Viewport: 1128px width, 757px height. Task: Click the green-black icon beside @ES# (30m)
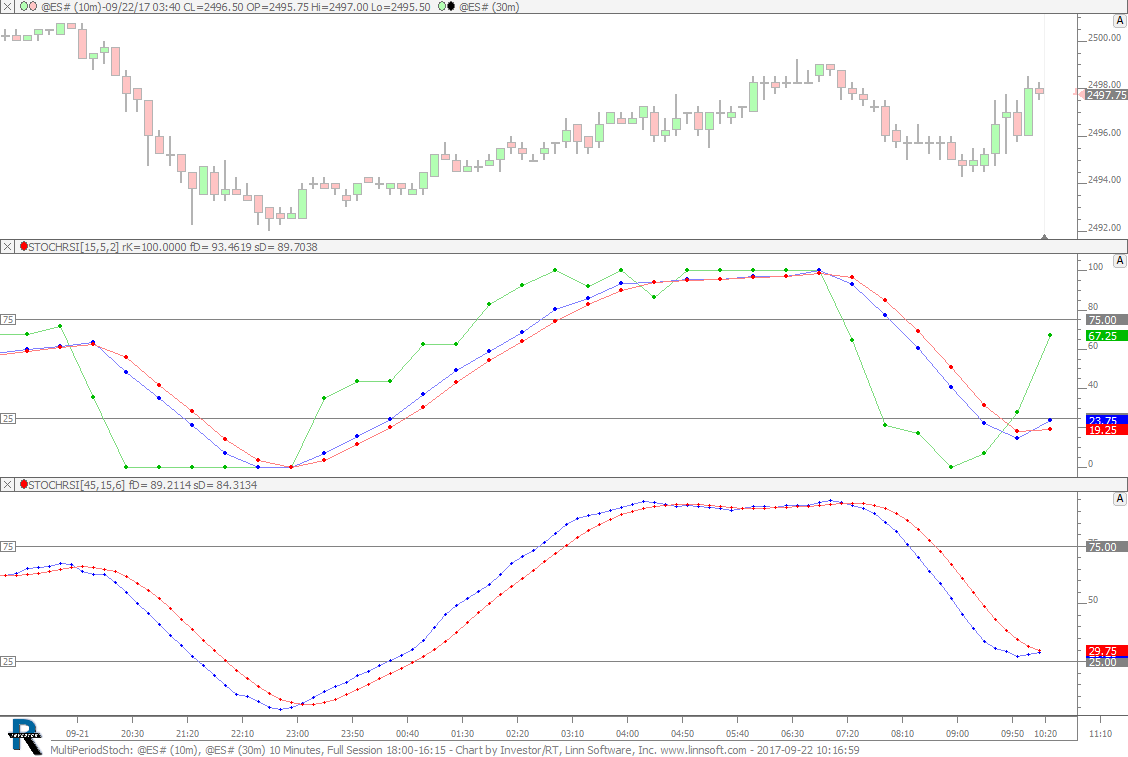coord(446,6)
